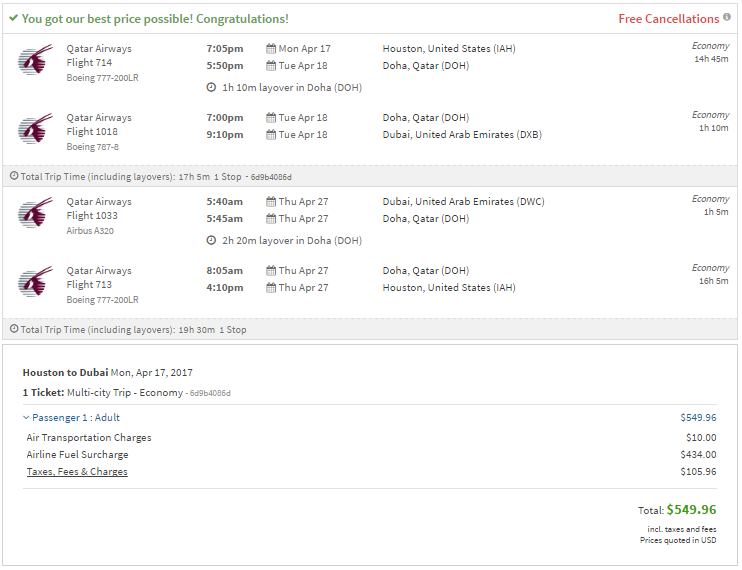Click the $434.00 fuel surcharge amount
Image resolution: width=742 pixels, height=570 pixels.
[x=698, y=455]
